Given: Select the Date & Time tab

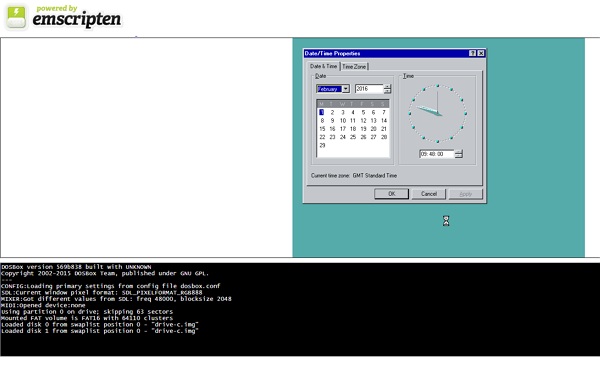Looking at the screenshot, I should click(324, 66).
